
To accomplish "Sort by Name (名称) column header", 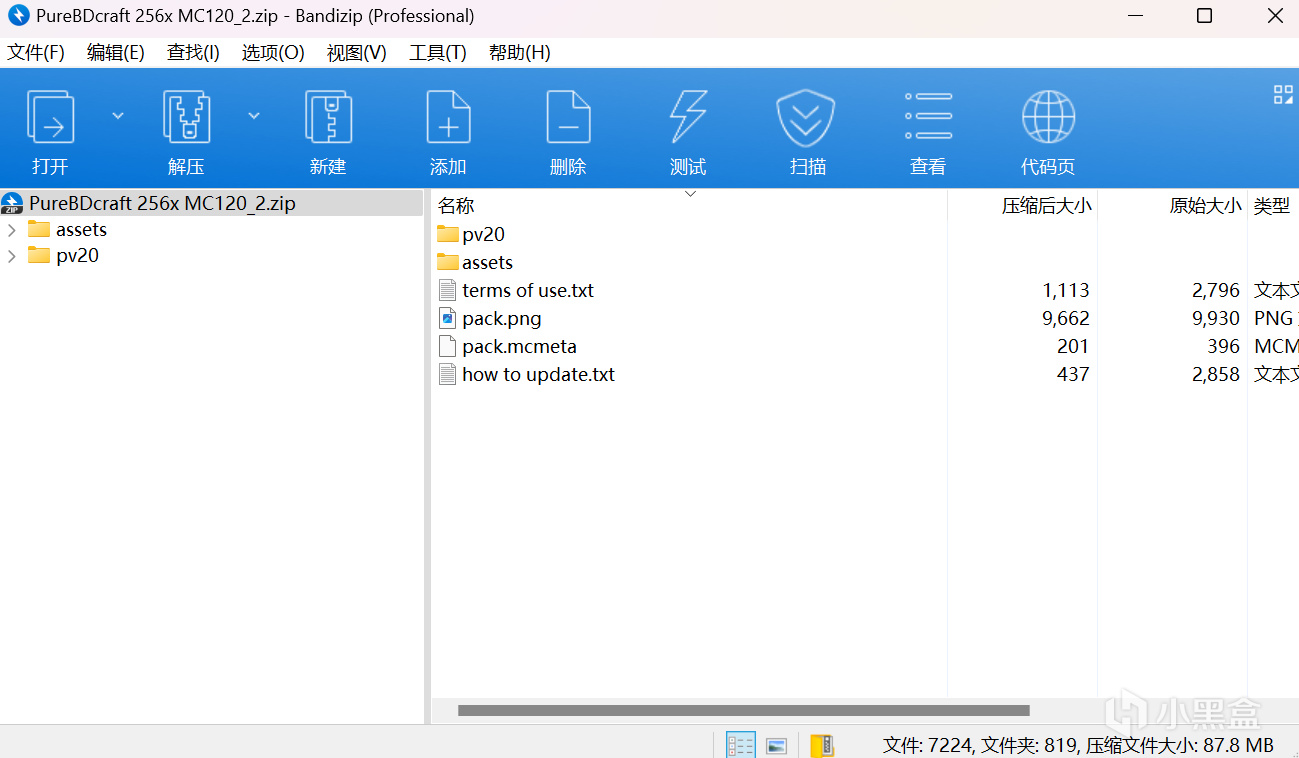I will 456,206.
